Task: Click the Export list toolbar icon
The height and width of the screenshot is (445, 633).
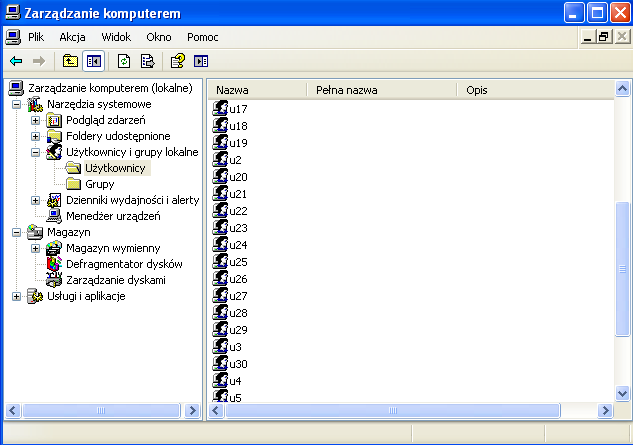Action: click(x=147, y=61)
